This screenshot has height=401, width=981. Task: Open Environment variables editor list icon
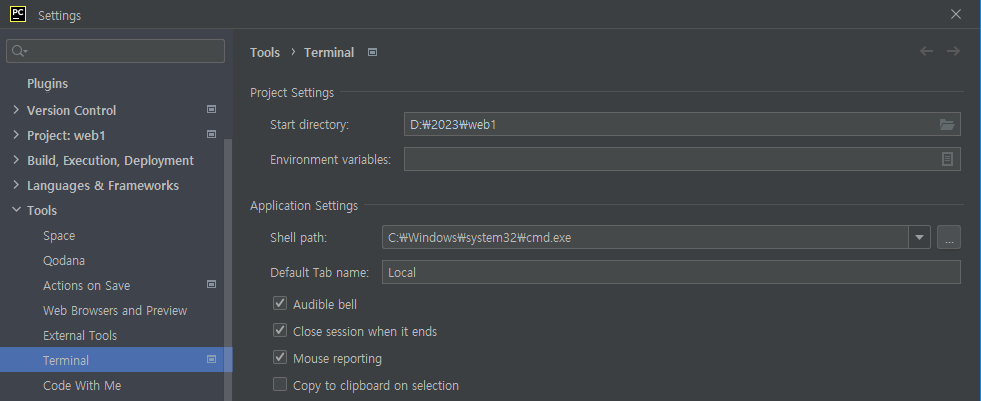(947, 160)
